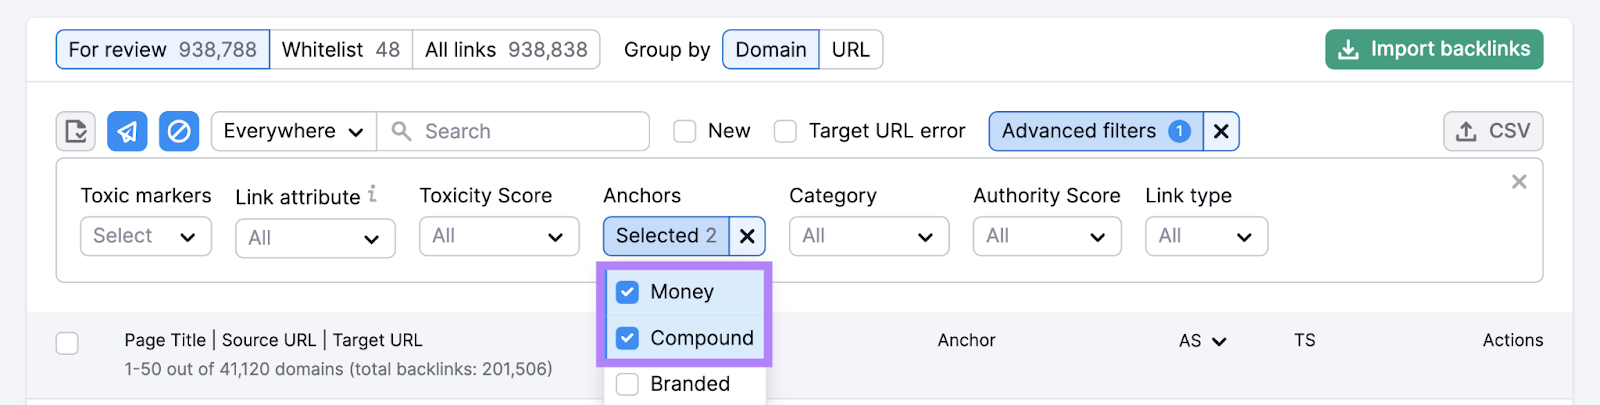
Task: Click the Link attribute info icon
Action: (x=373, y=194)
